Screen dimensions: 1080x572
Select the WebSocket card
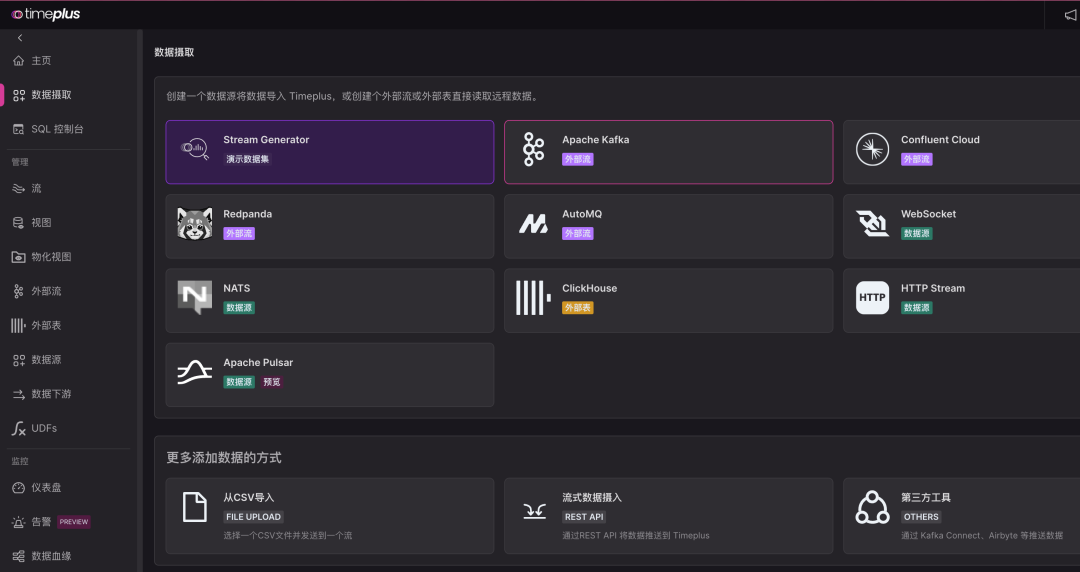962,226
